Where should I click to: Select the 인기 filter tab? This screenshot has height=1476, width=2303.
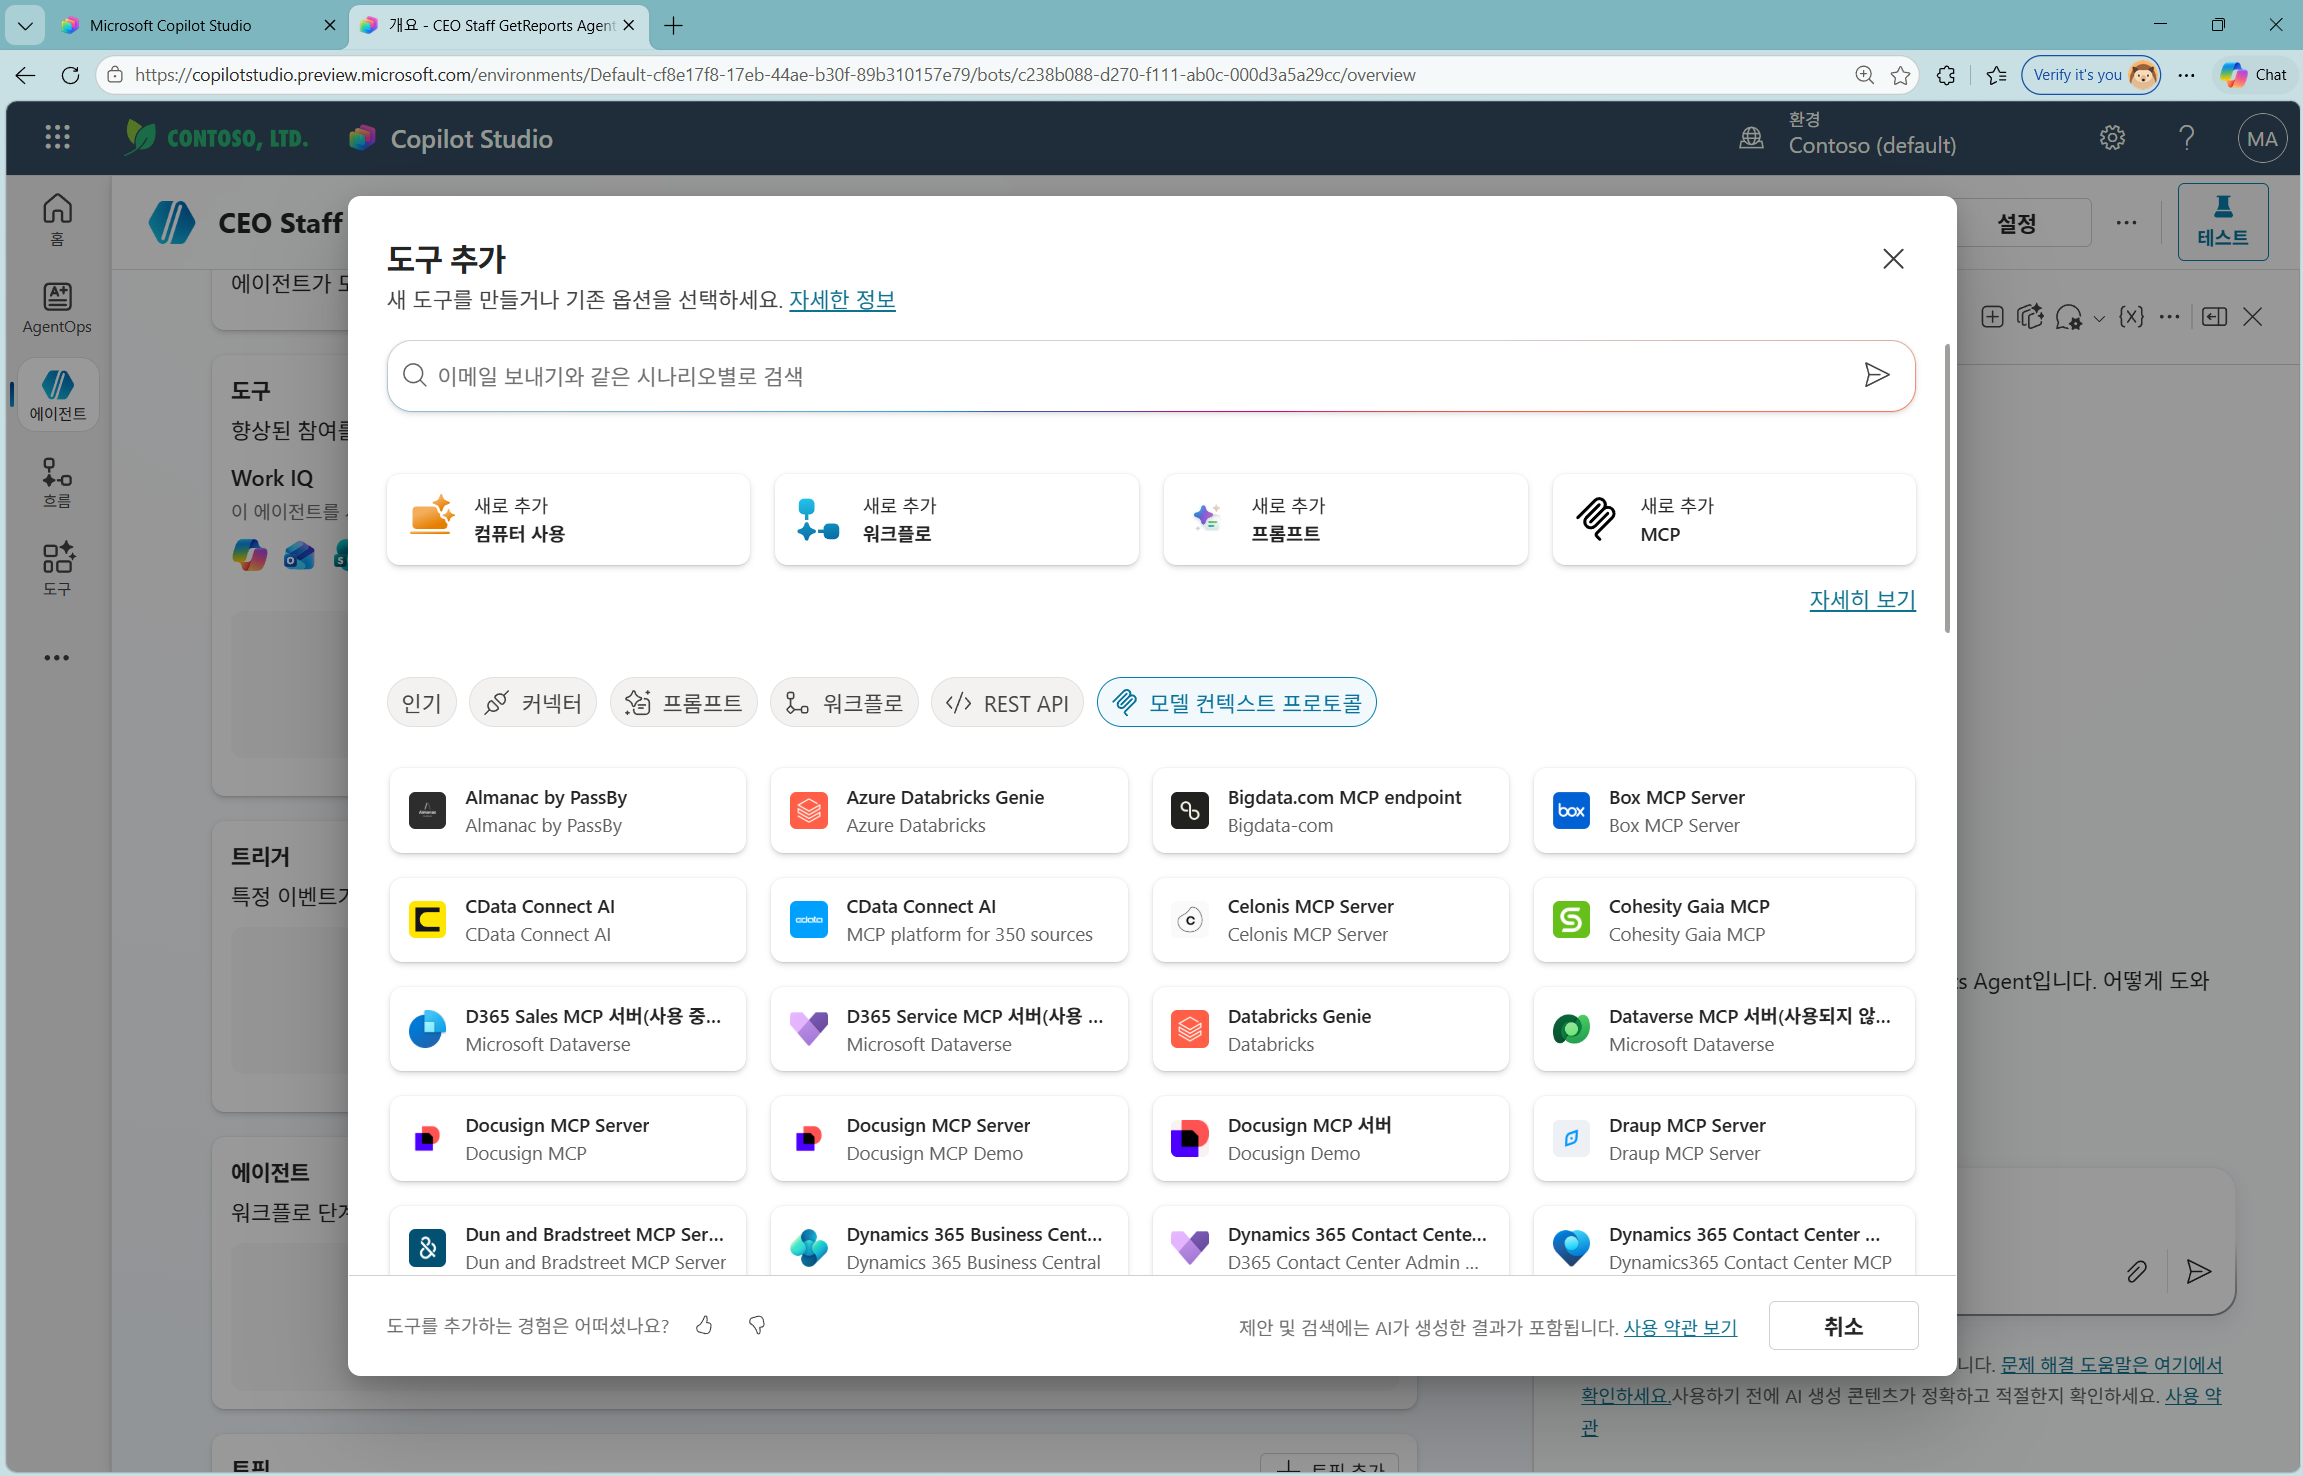(x=422, y=703)
